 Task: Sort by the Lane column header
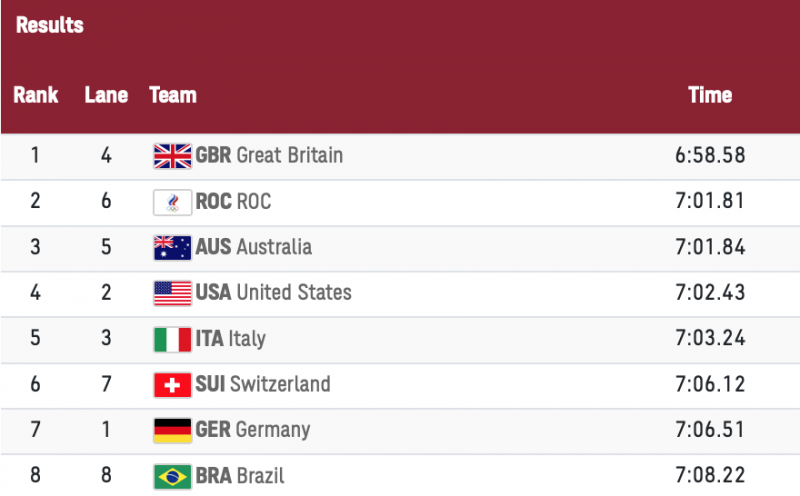point(106,96)
